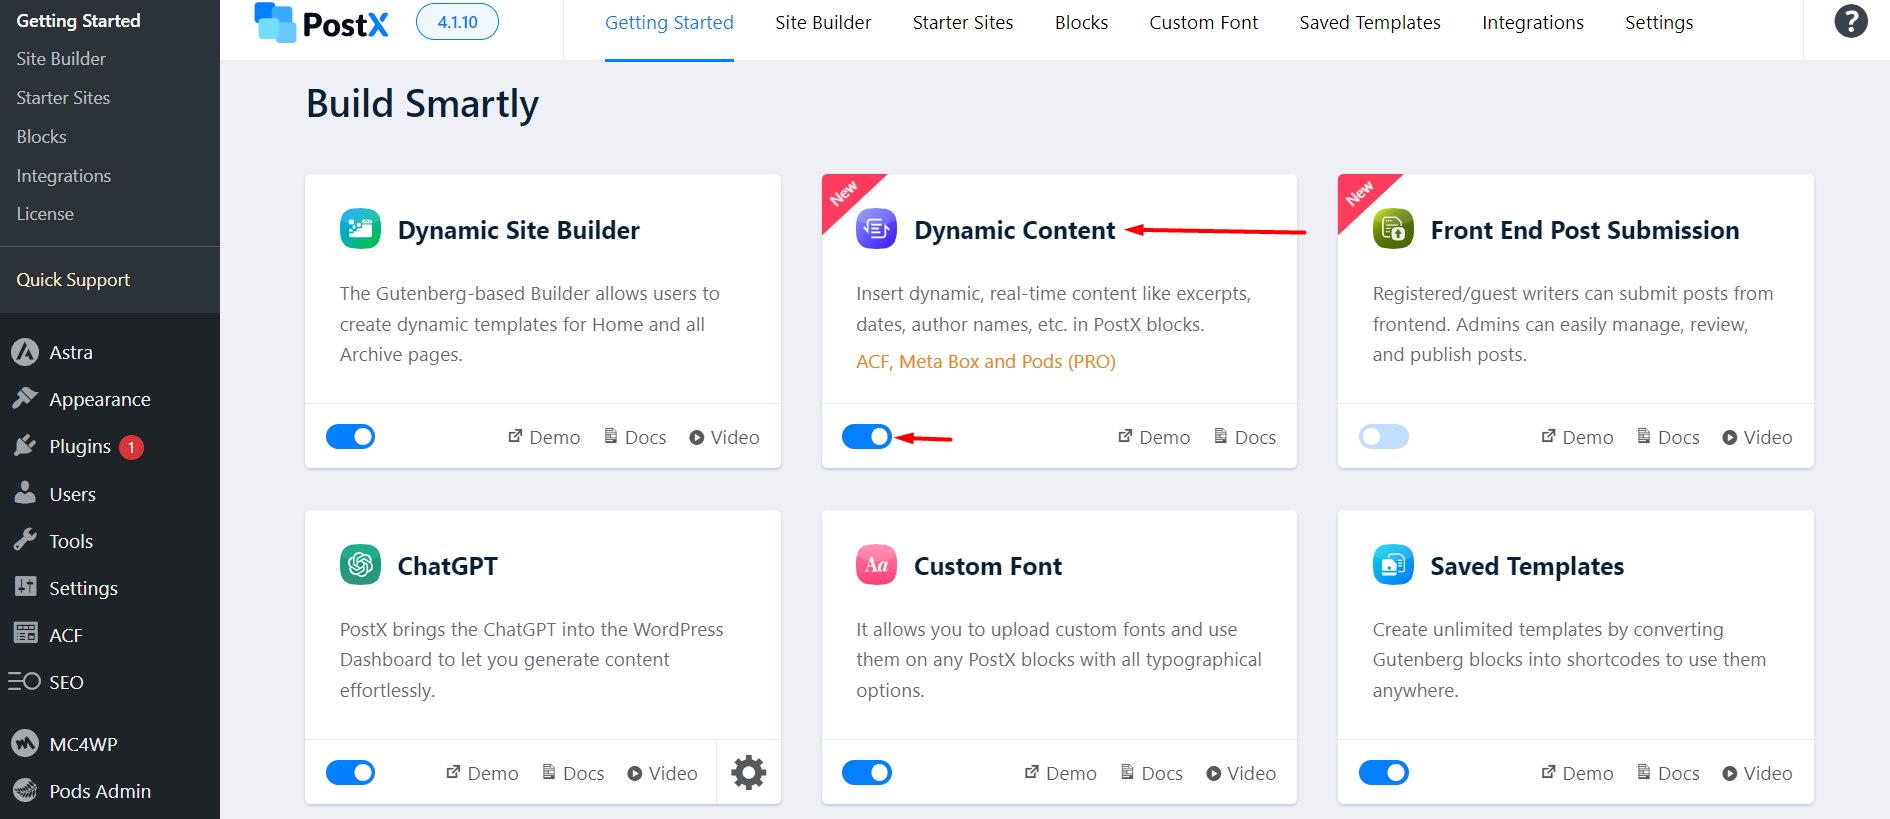The width and height of the screenshot is (1890, 819).
Task: Open the Settings top tab
Action: tap(1659, 23)
